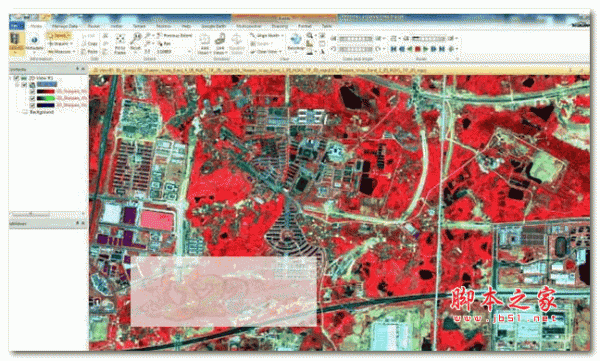Click the green roam backward arrow
600x361 pixels.
409,49
